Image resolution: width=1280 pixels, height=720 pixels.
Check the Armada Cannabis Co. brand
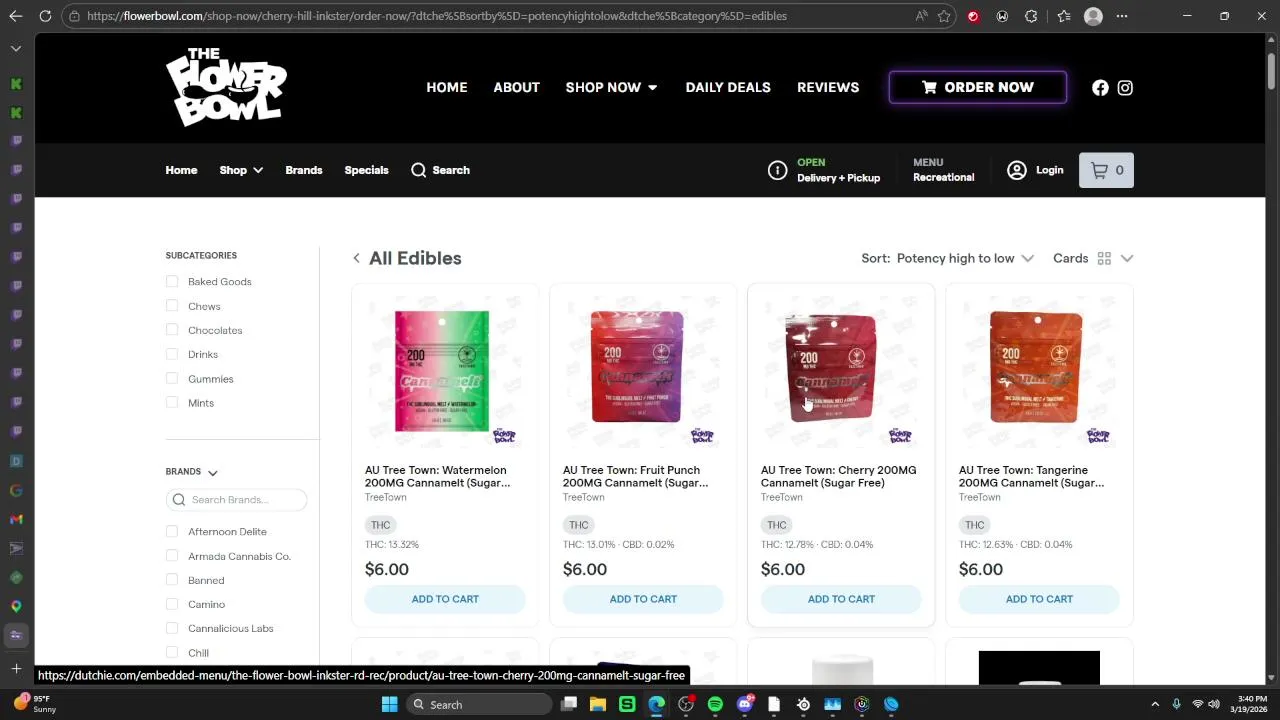click(x=172, y=556)
